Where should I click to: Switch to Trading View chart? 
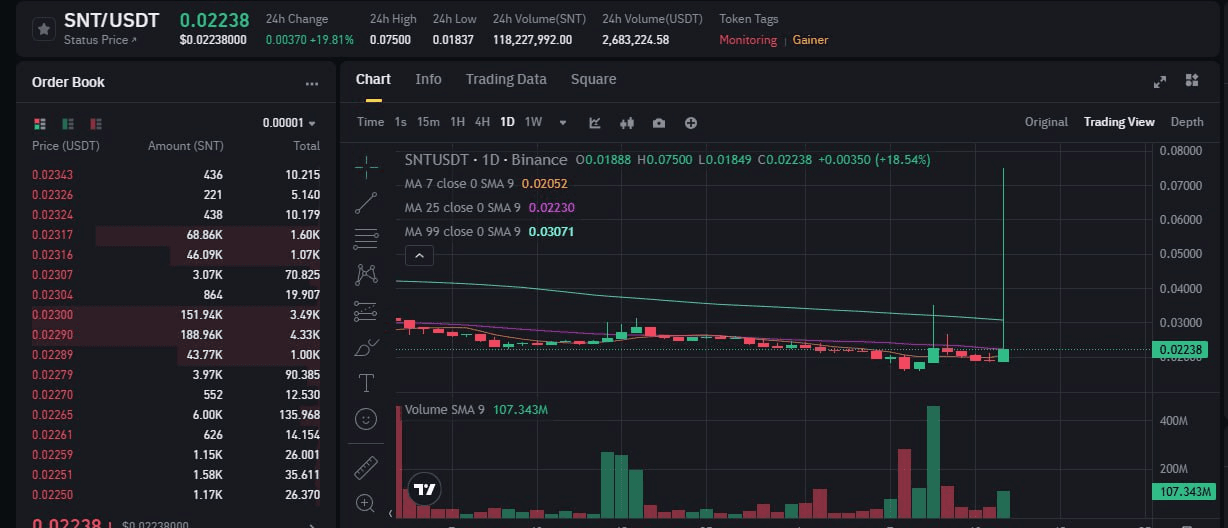point(1119,122)
